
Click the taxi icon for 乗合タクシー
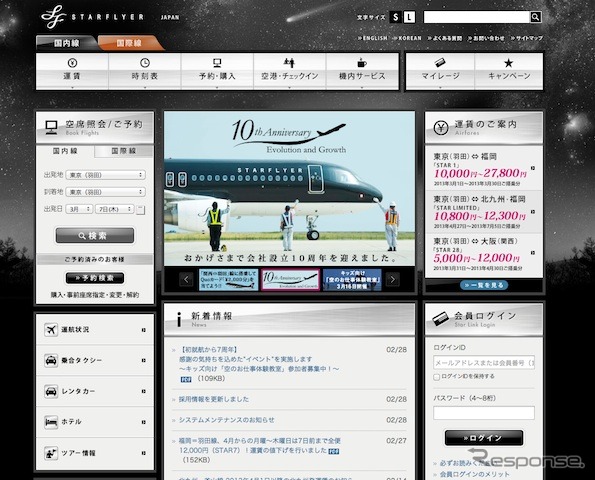51,360
